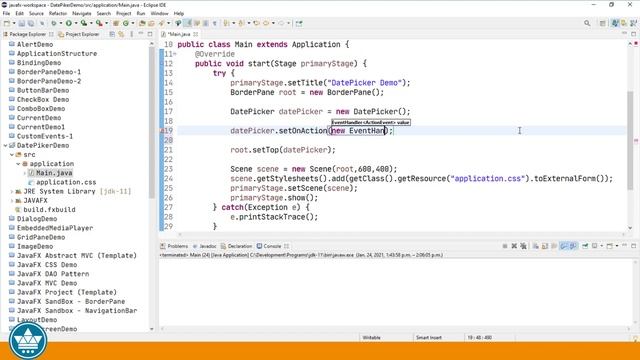The height and width of the screenshot is (360, 640).
Task: Run the application with green Run button
Action: point(69,23)
